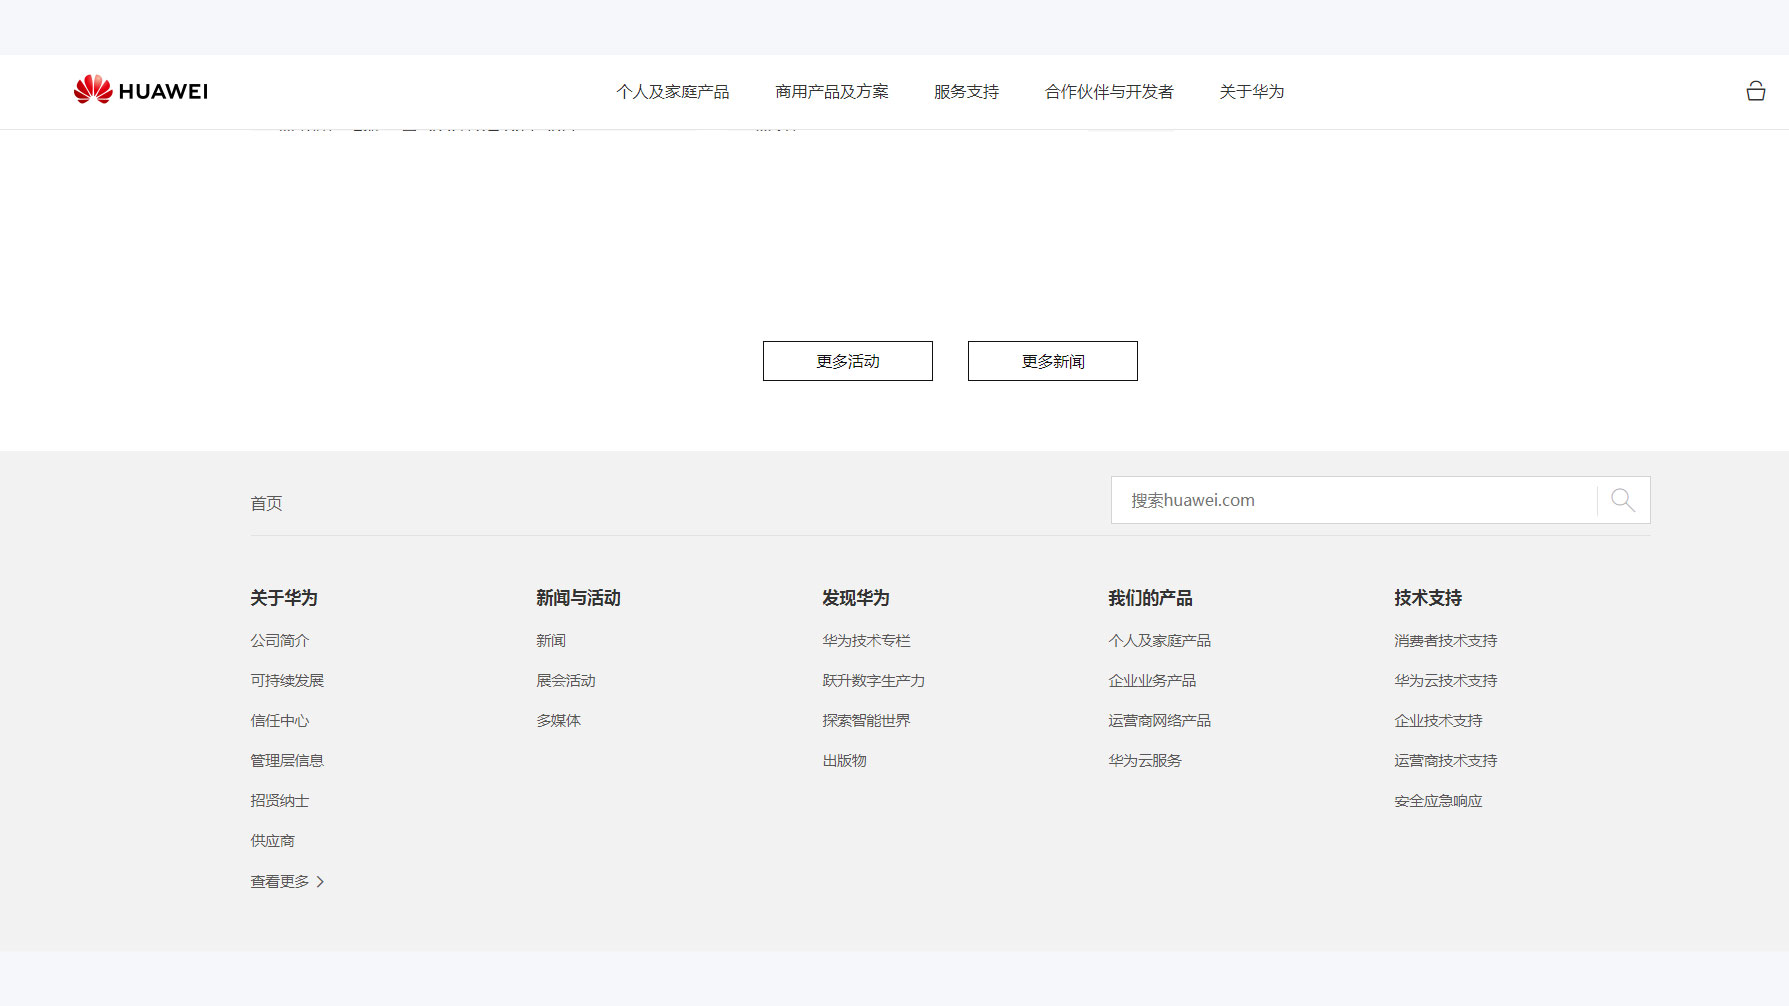Image resolution: width=1789 pixels, height=1006 pixels.
Task: Open 服务支持 navigation menu
Action: 966,92
